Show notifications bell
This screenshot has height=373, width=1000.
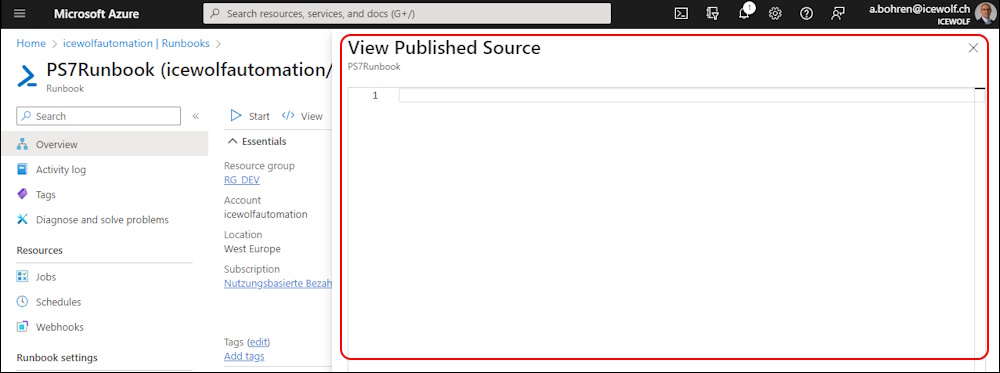(744, 13)
